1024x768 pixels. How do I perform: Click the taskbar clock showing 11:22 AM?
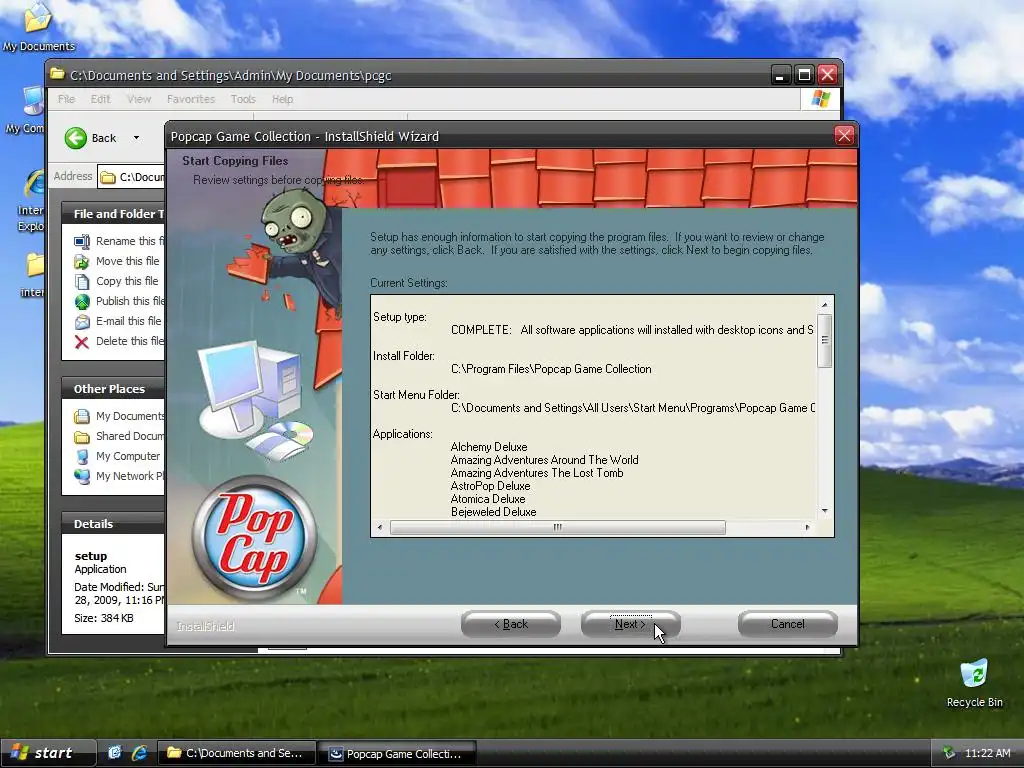click(x=987, y=753)
